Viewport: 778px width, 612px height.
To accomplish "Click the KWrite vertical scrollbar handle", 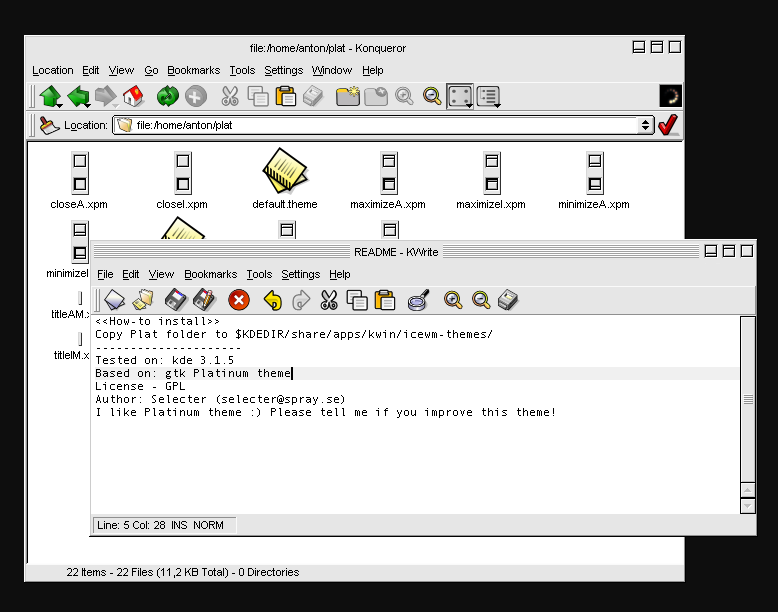I will 748,399.
